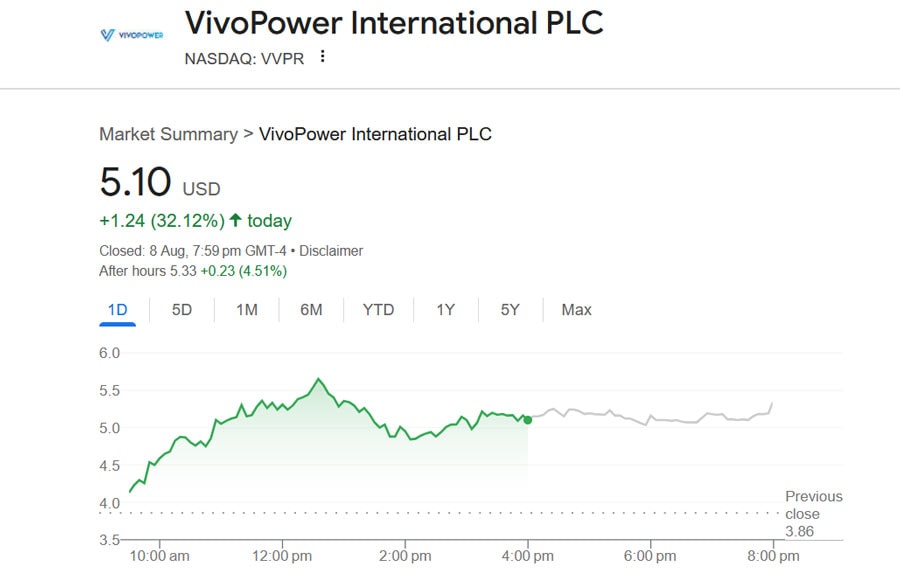900x577 pixels.
Task: Select the green price marker on the chart
Action: pyautogui.click(x=526, y=420)
